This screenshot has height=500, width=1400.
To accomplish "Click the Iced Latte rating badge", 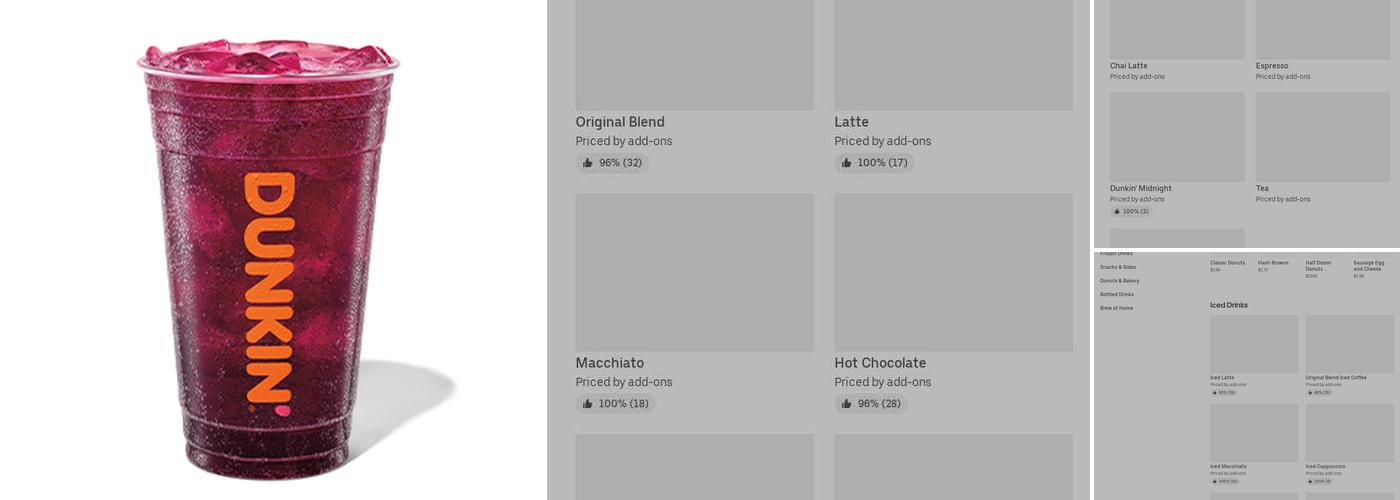I will tap(1224, 392).
